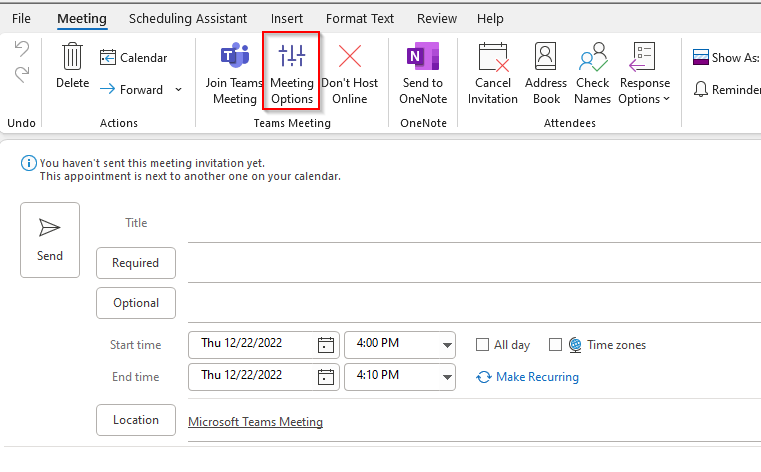Viewport: 761px width, 472px height.
Task: Open the end time 4:10 PM dropdown
Action: tap(447, 377)
